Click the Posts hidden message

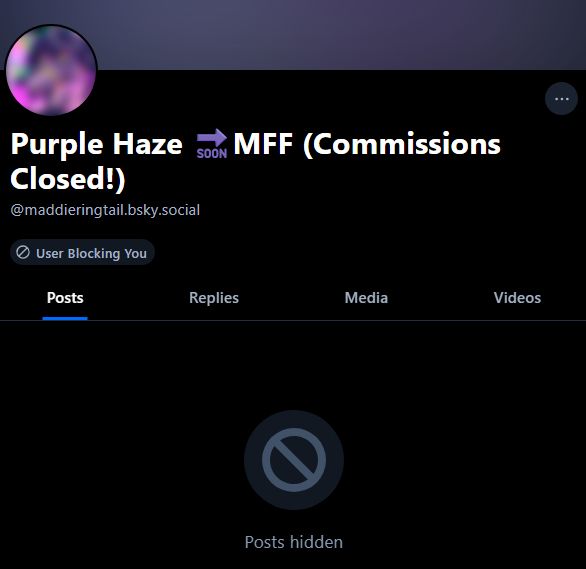pyautogui.click(x=294, y=542)
